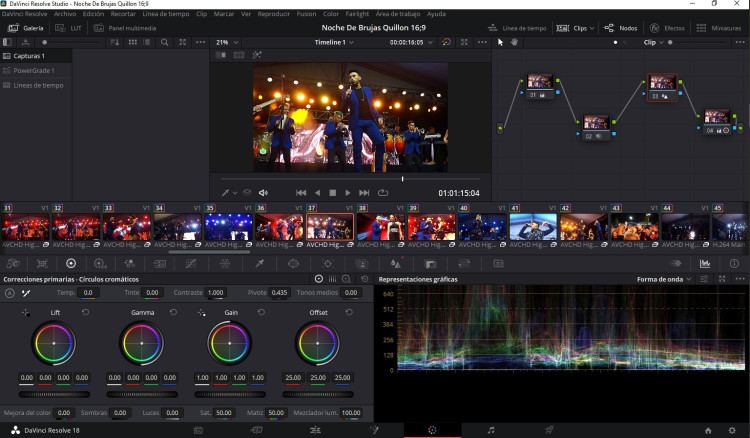The height and width of the screenshot is (438, 750).
Task: Toggle the Línea de tiempo panel
Action: pyautogui.click(x=517, y=28)
